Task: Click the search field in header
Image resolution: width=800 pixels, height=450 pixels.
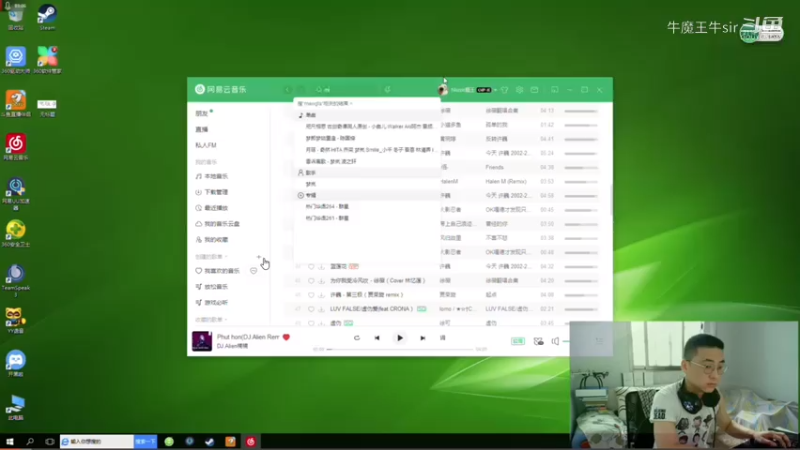Action: coord(347,90)
